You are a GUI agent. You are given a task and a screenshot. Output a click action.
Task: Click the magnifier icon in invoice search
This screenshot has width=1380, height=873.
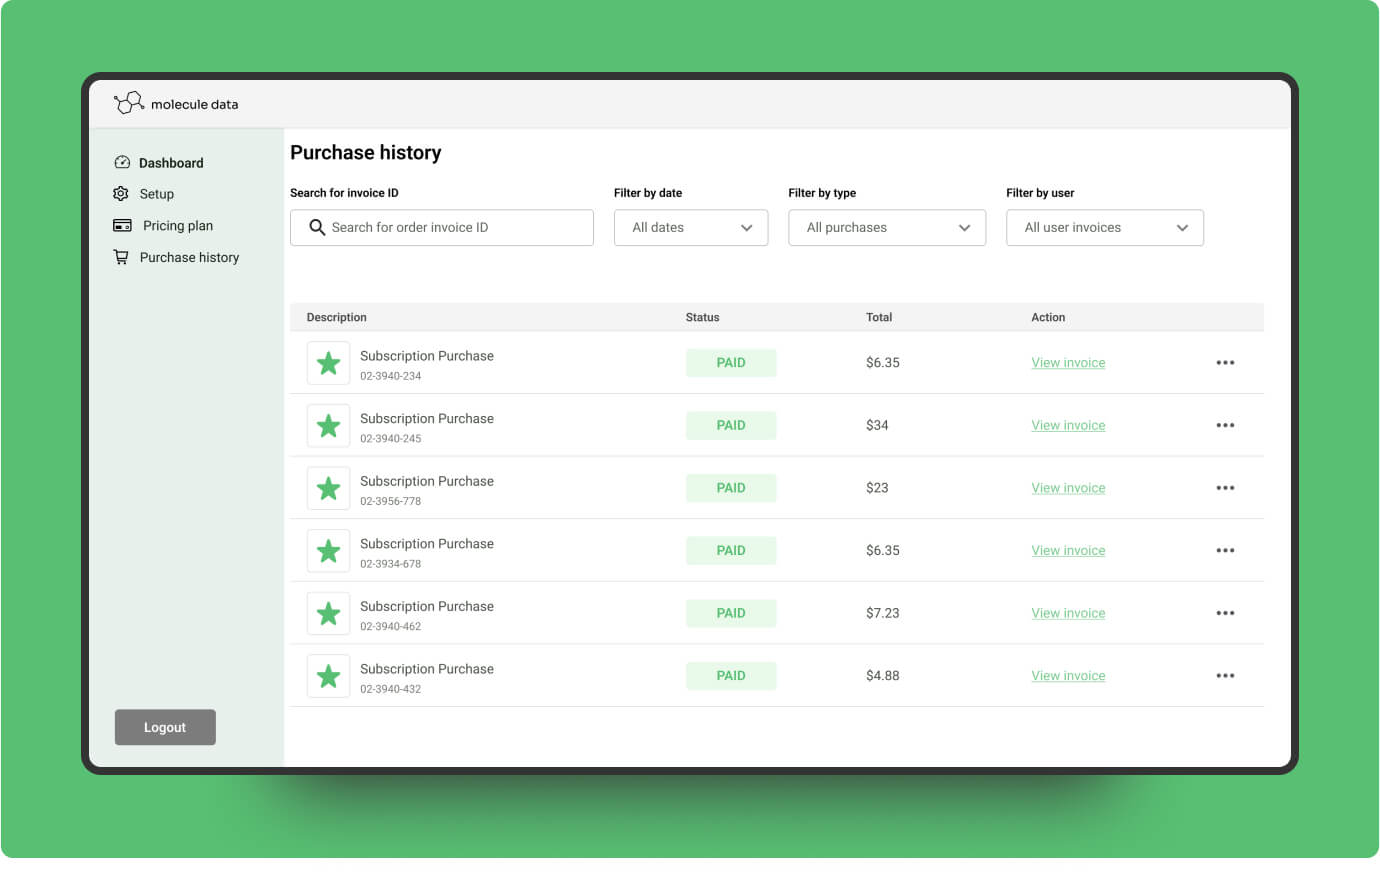click(x=317, y=228)
